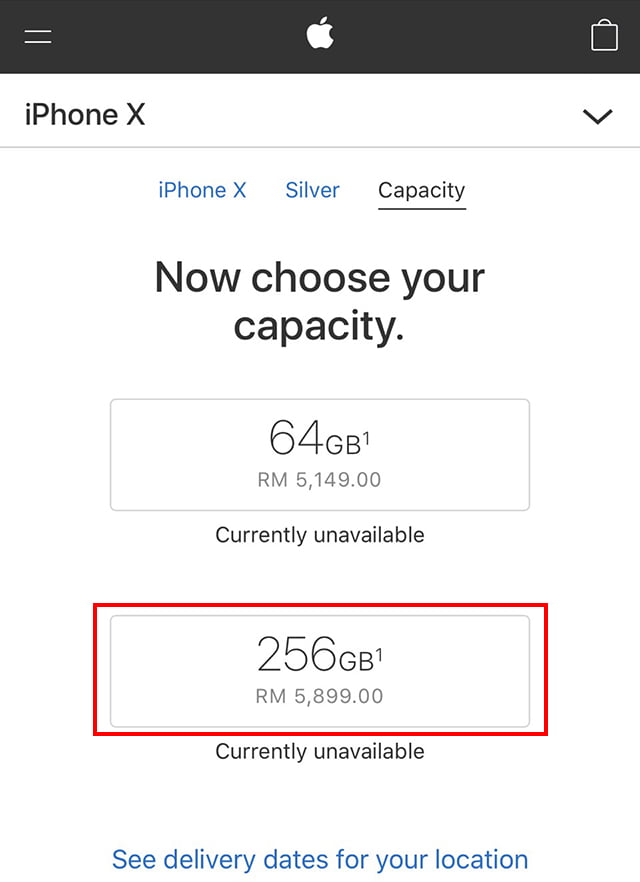Select the 64GB capacity option
Viewport: 640px width, 882px height.
click(x=320, y=454)
